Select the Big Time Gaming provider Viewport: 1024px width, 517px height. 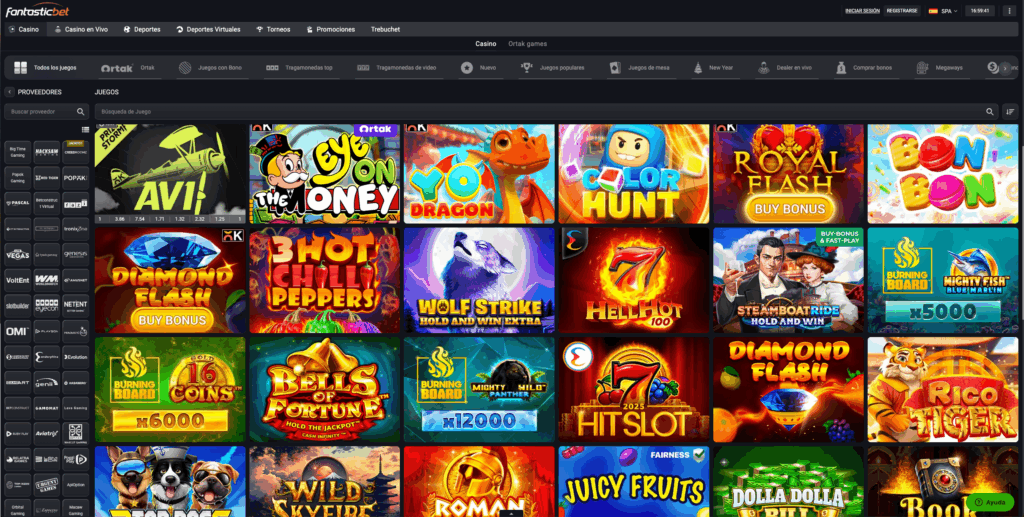(x=18, y=151)
